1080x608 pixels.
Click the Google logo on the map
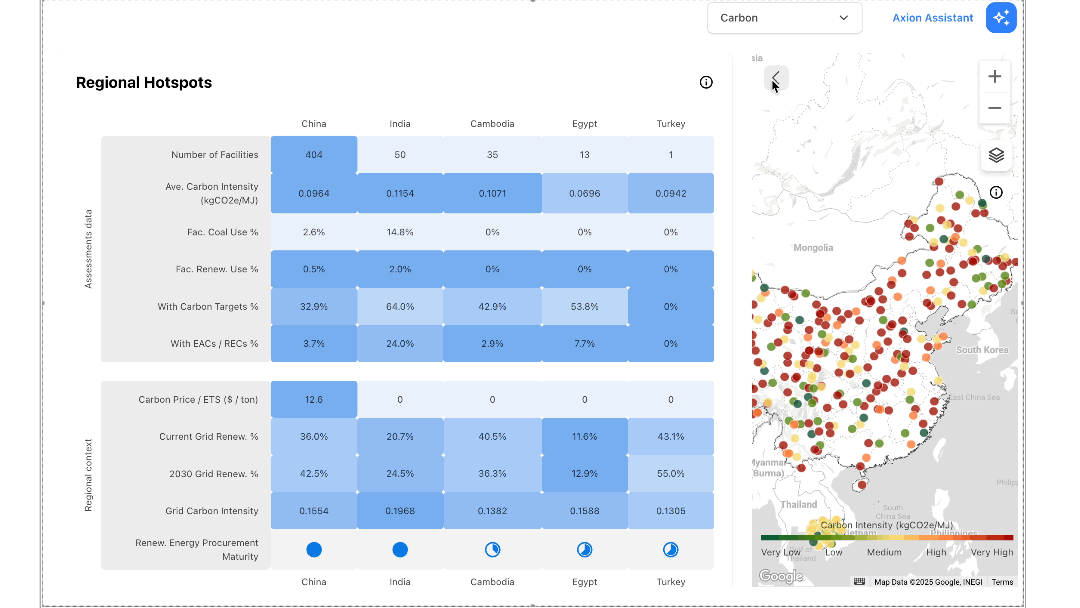click(780, 576)
